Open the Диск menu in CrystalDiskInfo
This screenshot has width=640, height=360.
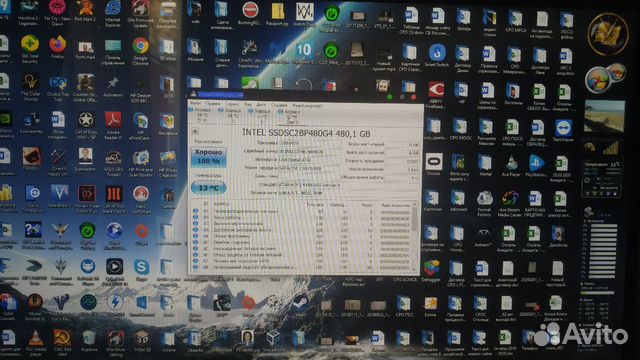tap(261, 105)
